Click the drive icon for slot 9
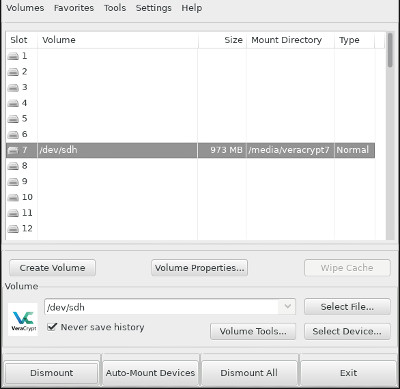 coord(13,181)
